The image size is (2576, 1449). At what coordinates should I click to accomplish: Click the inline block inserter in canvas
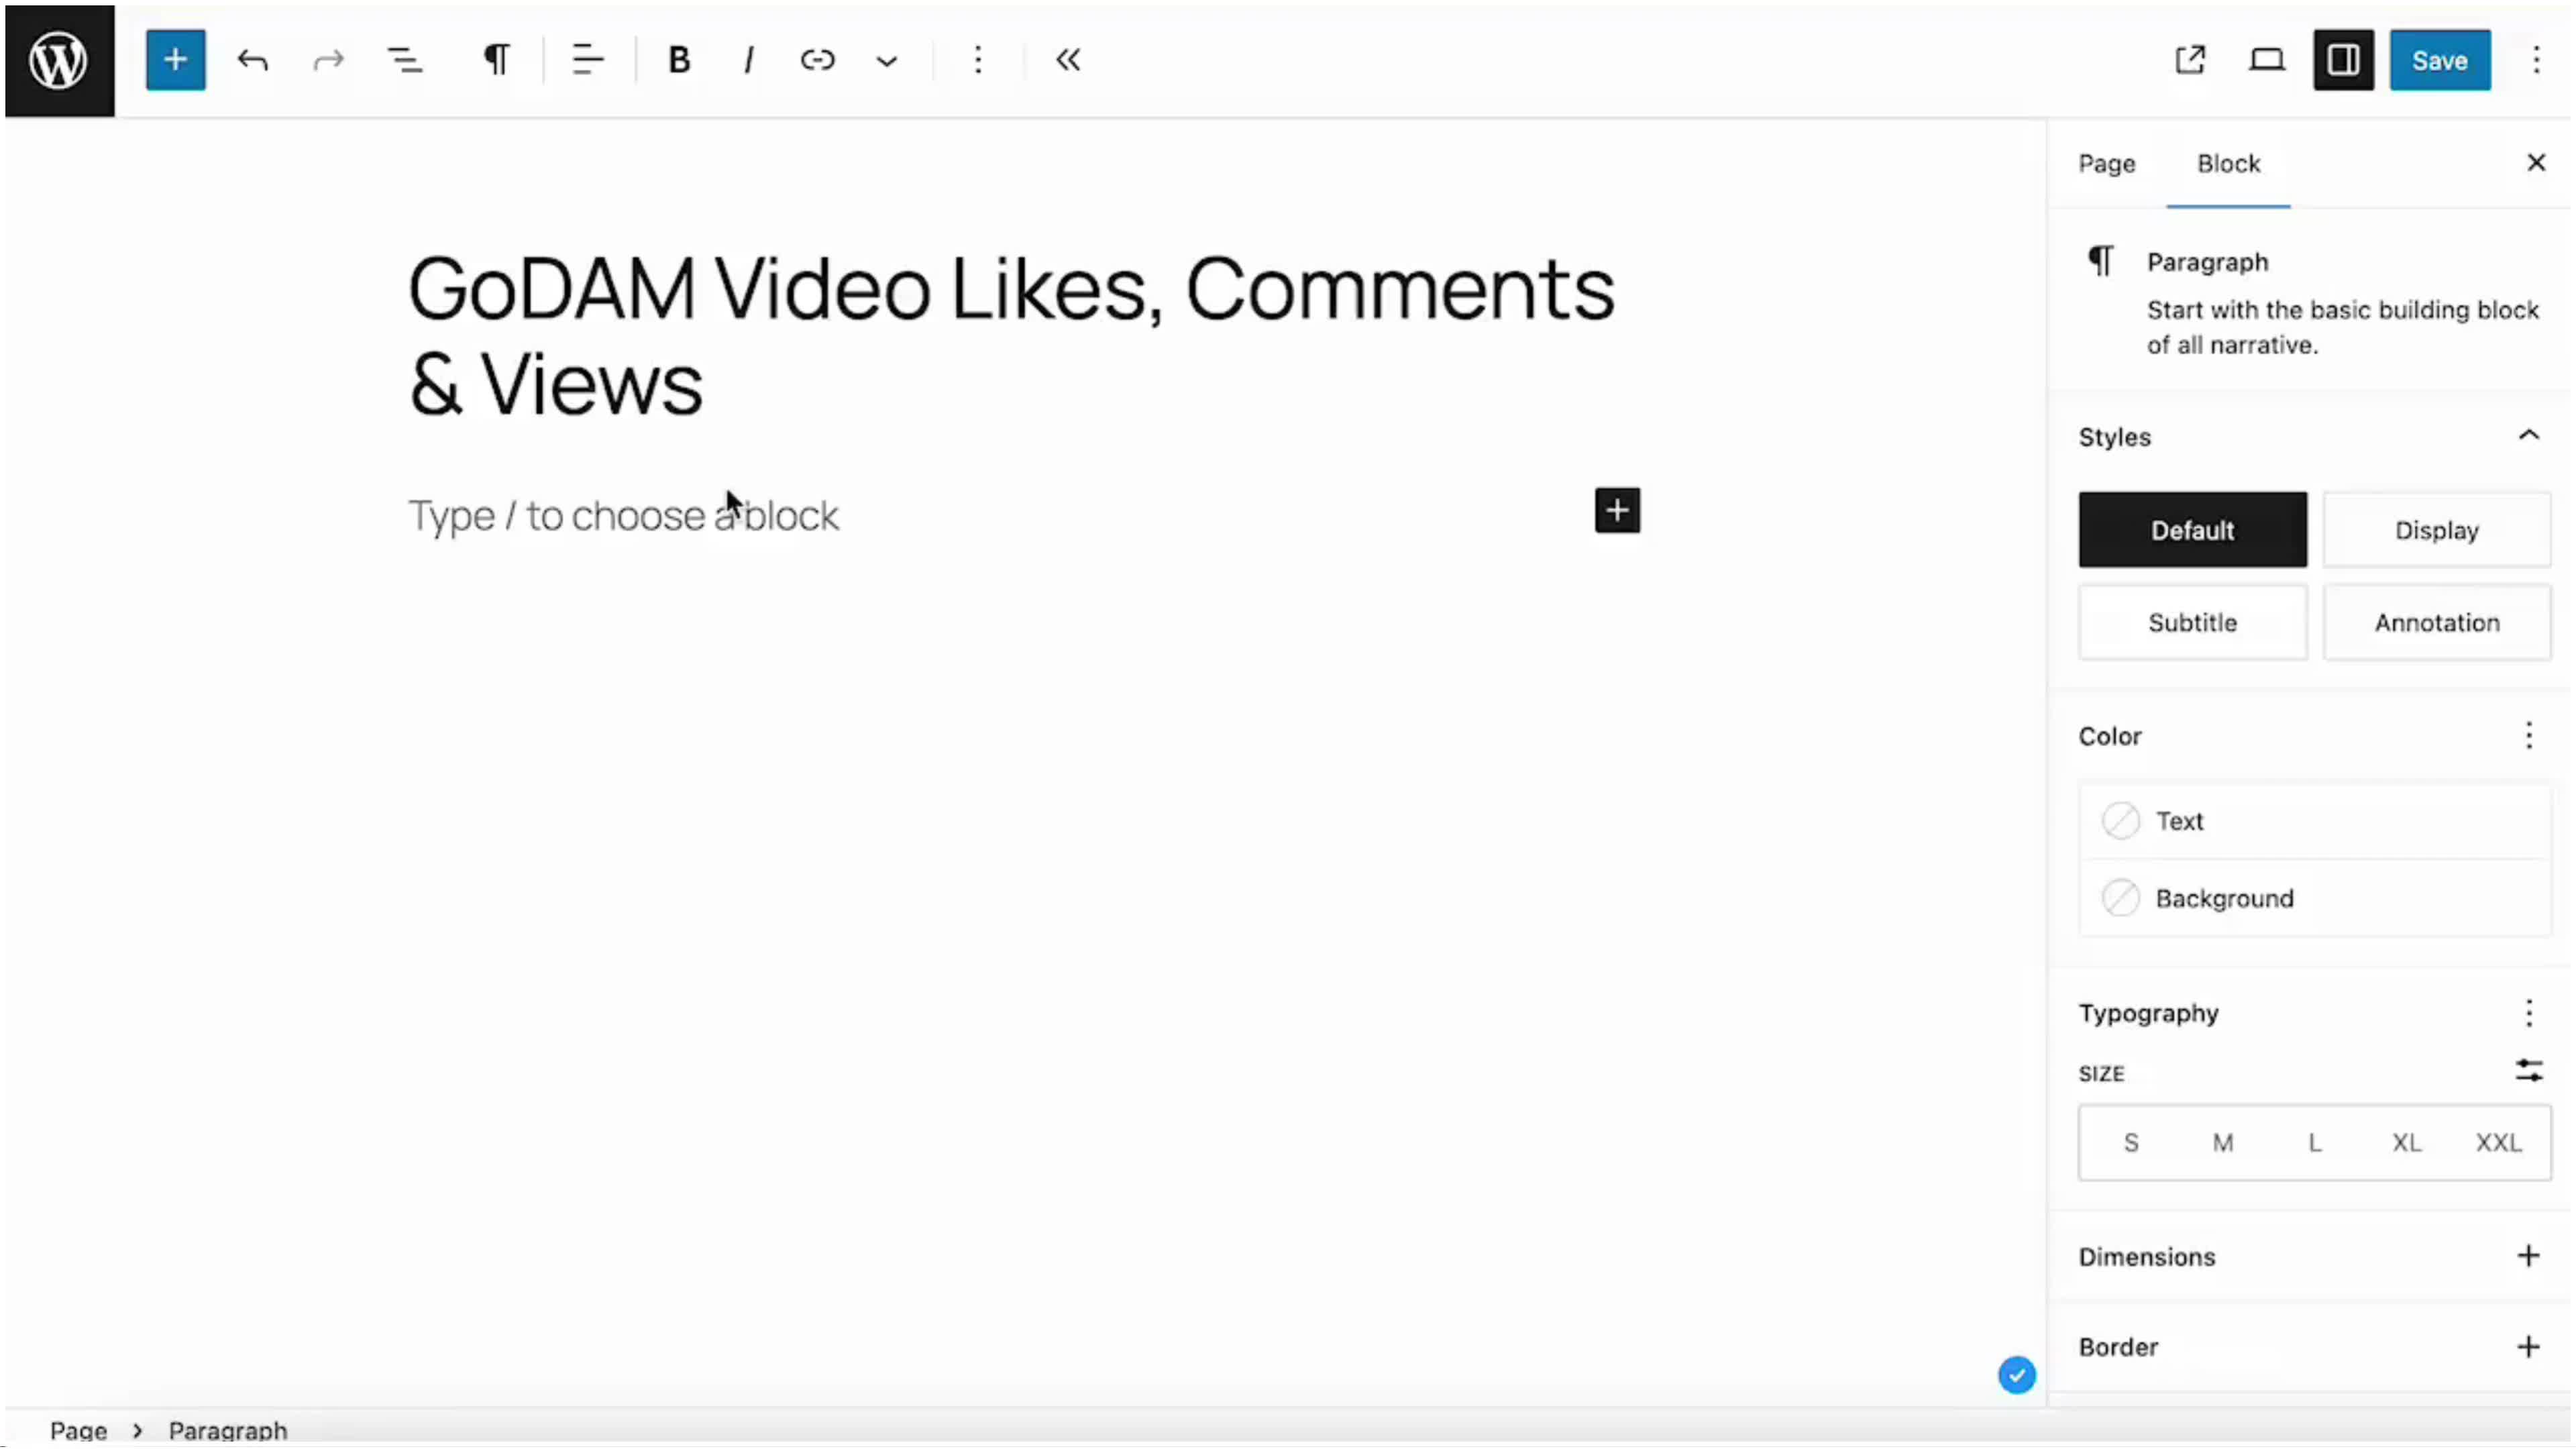click(1617, 510)
